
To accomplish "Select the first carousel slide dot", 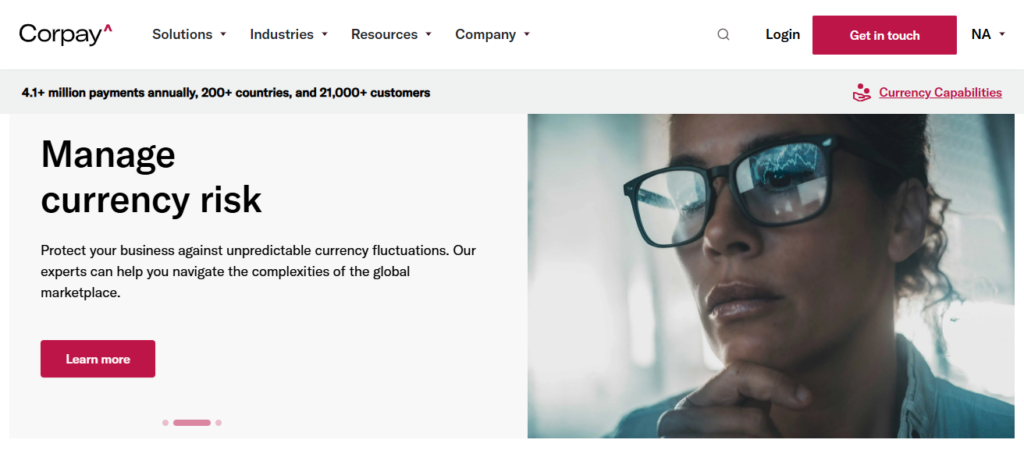I will (x=165, y=423).
